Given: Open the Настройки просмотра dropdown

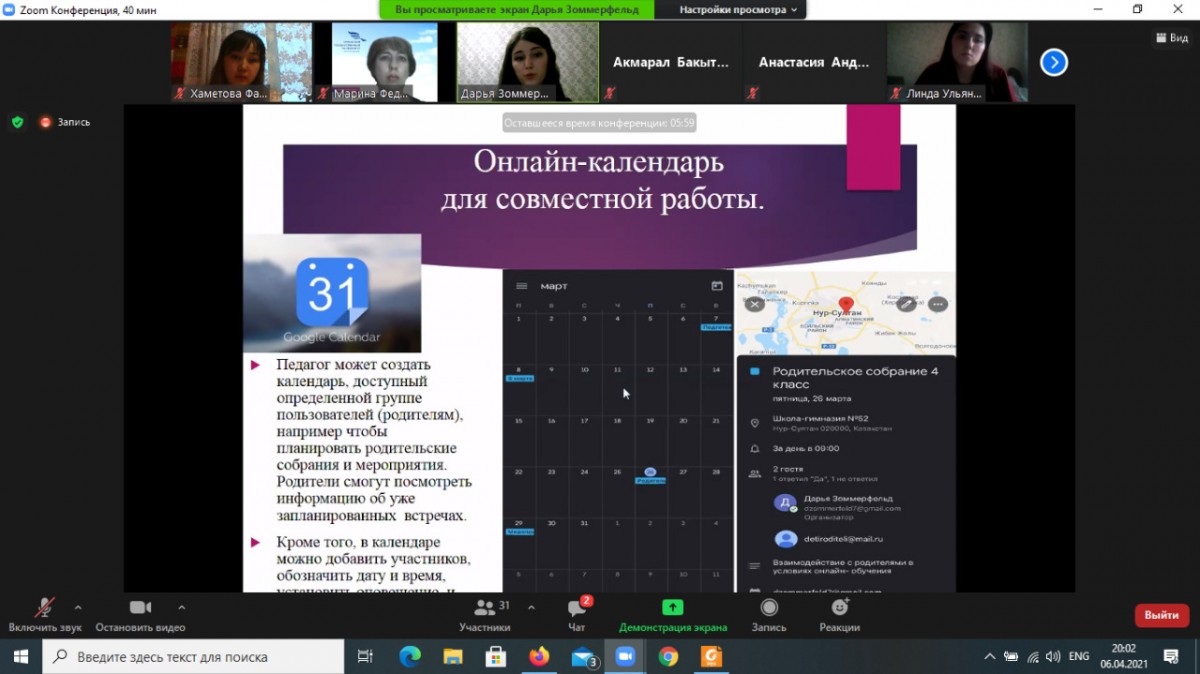Looking at the screenshot, I should (x=739, y=9).
